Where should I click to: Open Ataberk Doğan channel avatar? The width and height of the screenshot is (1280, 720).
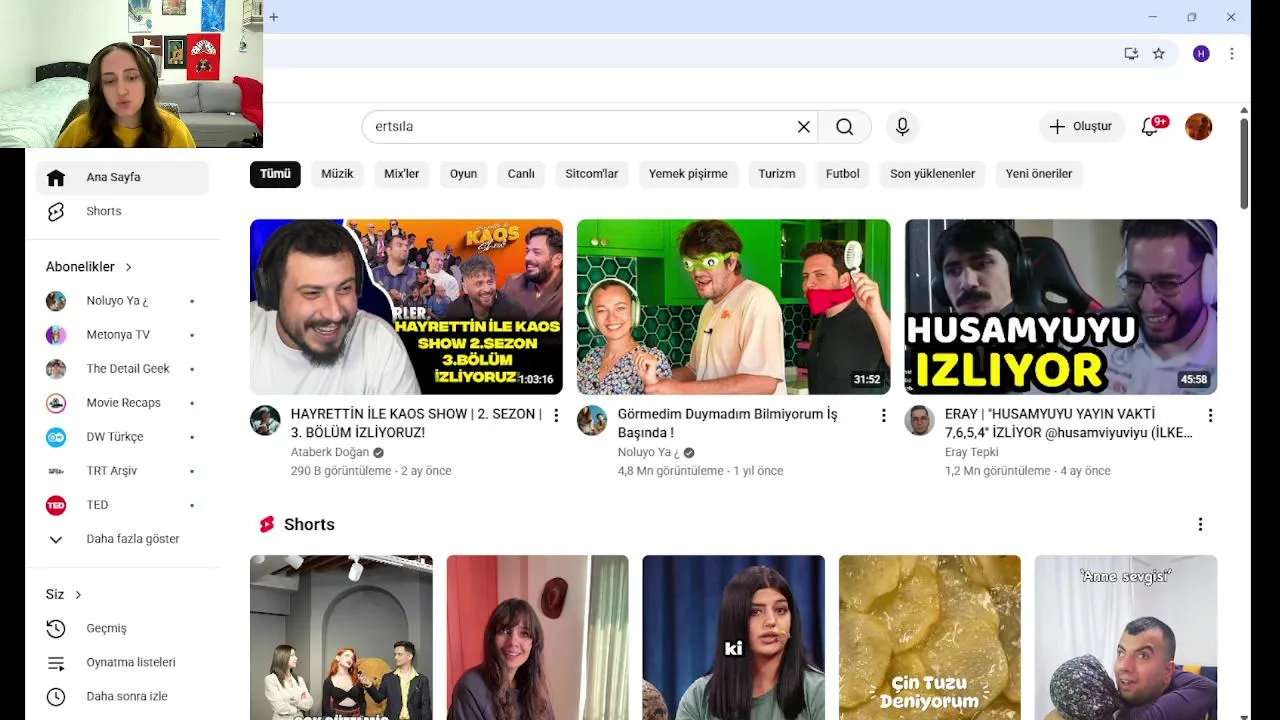point(265,420)
